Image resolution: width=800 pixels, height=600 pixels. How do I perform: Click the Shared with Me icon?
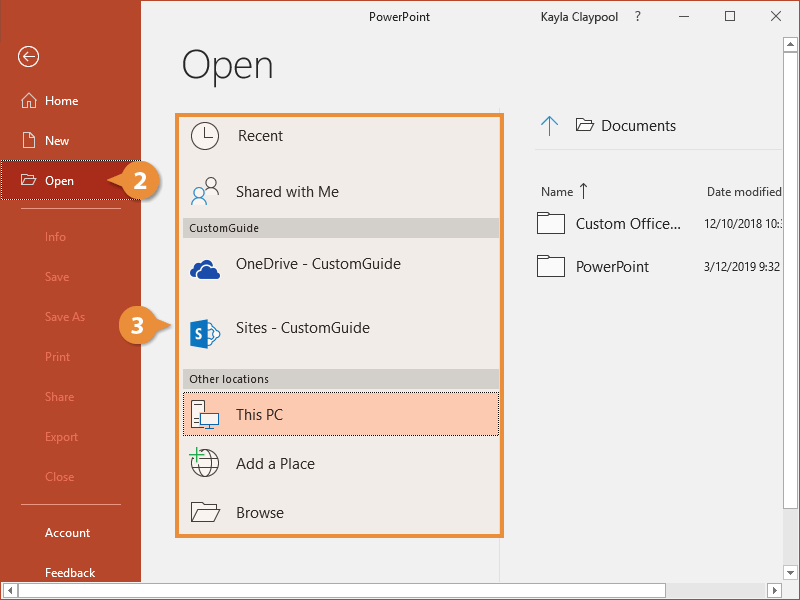[204, 190]
